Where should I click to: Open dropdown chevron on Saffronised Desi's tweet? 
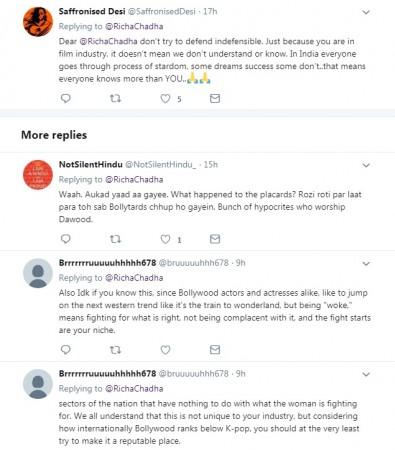tap(366, 12)
